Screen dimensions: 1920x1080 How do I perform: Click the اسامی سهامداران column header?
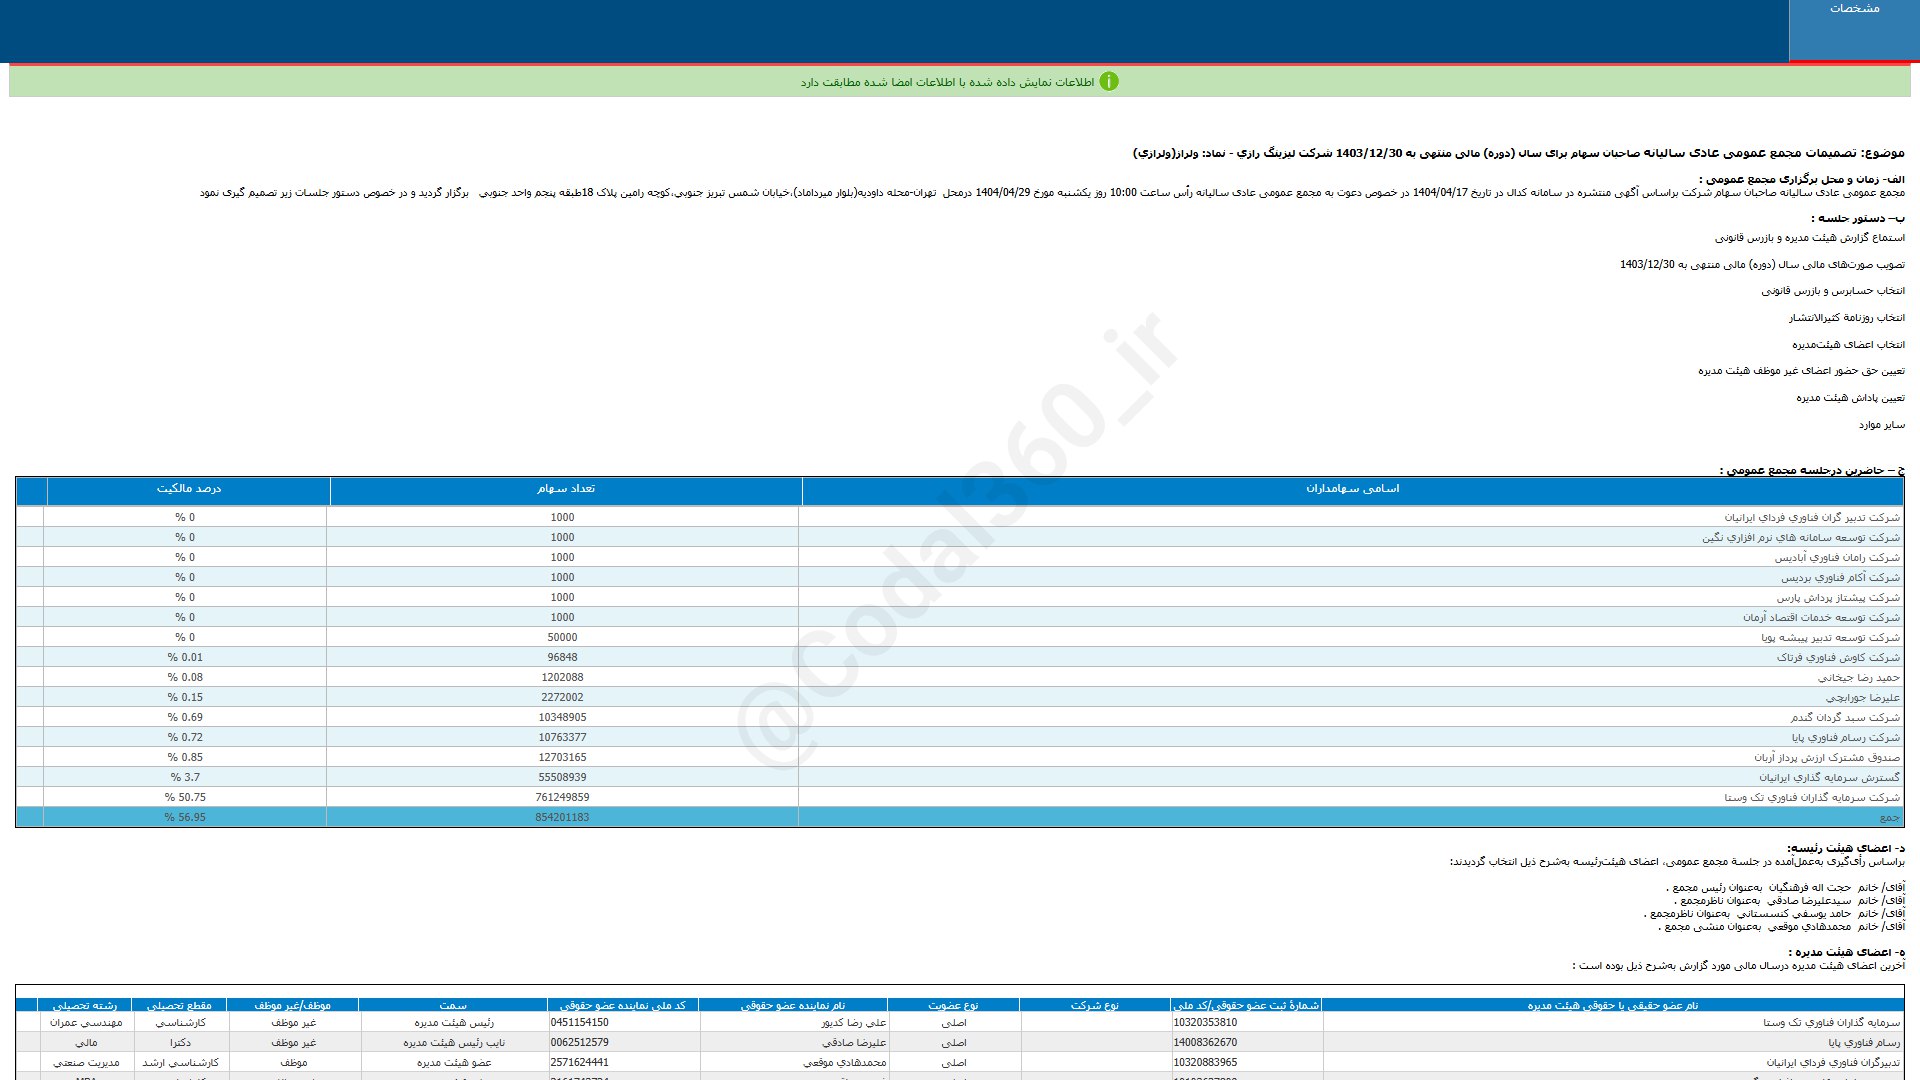pos(1352,489)
